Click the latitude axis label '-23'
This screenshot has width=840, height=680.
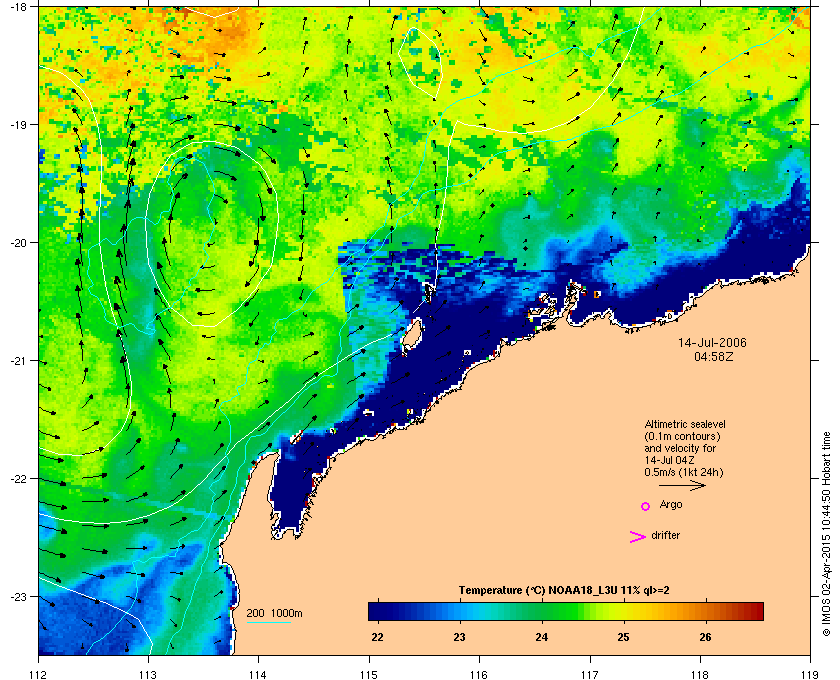point(19,596)
